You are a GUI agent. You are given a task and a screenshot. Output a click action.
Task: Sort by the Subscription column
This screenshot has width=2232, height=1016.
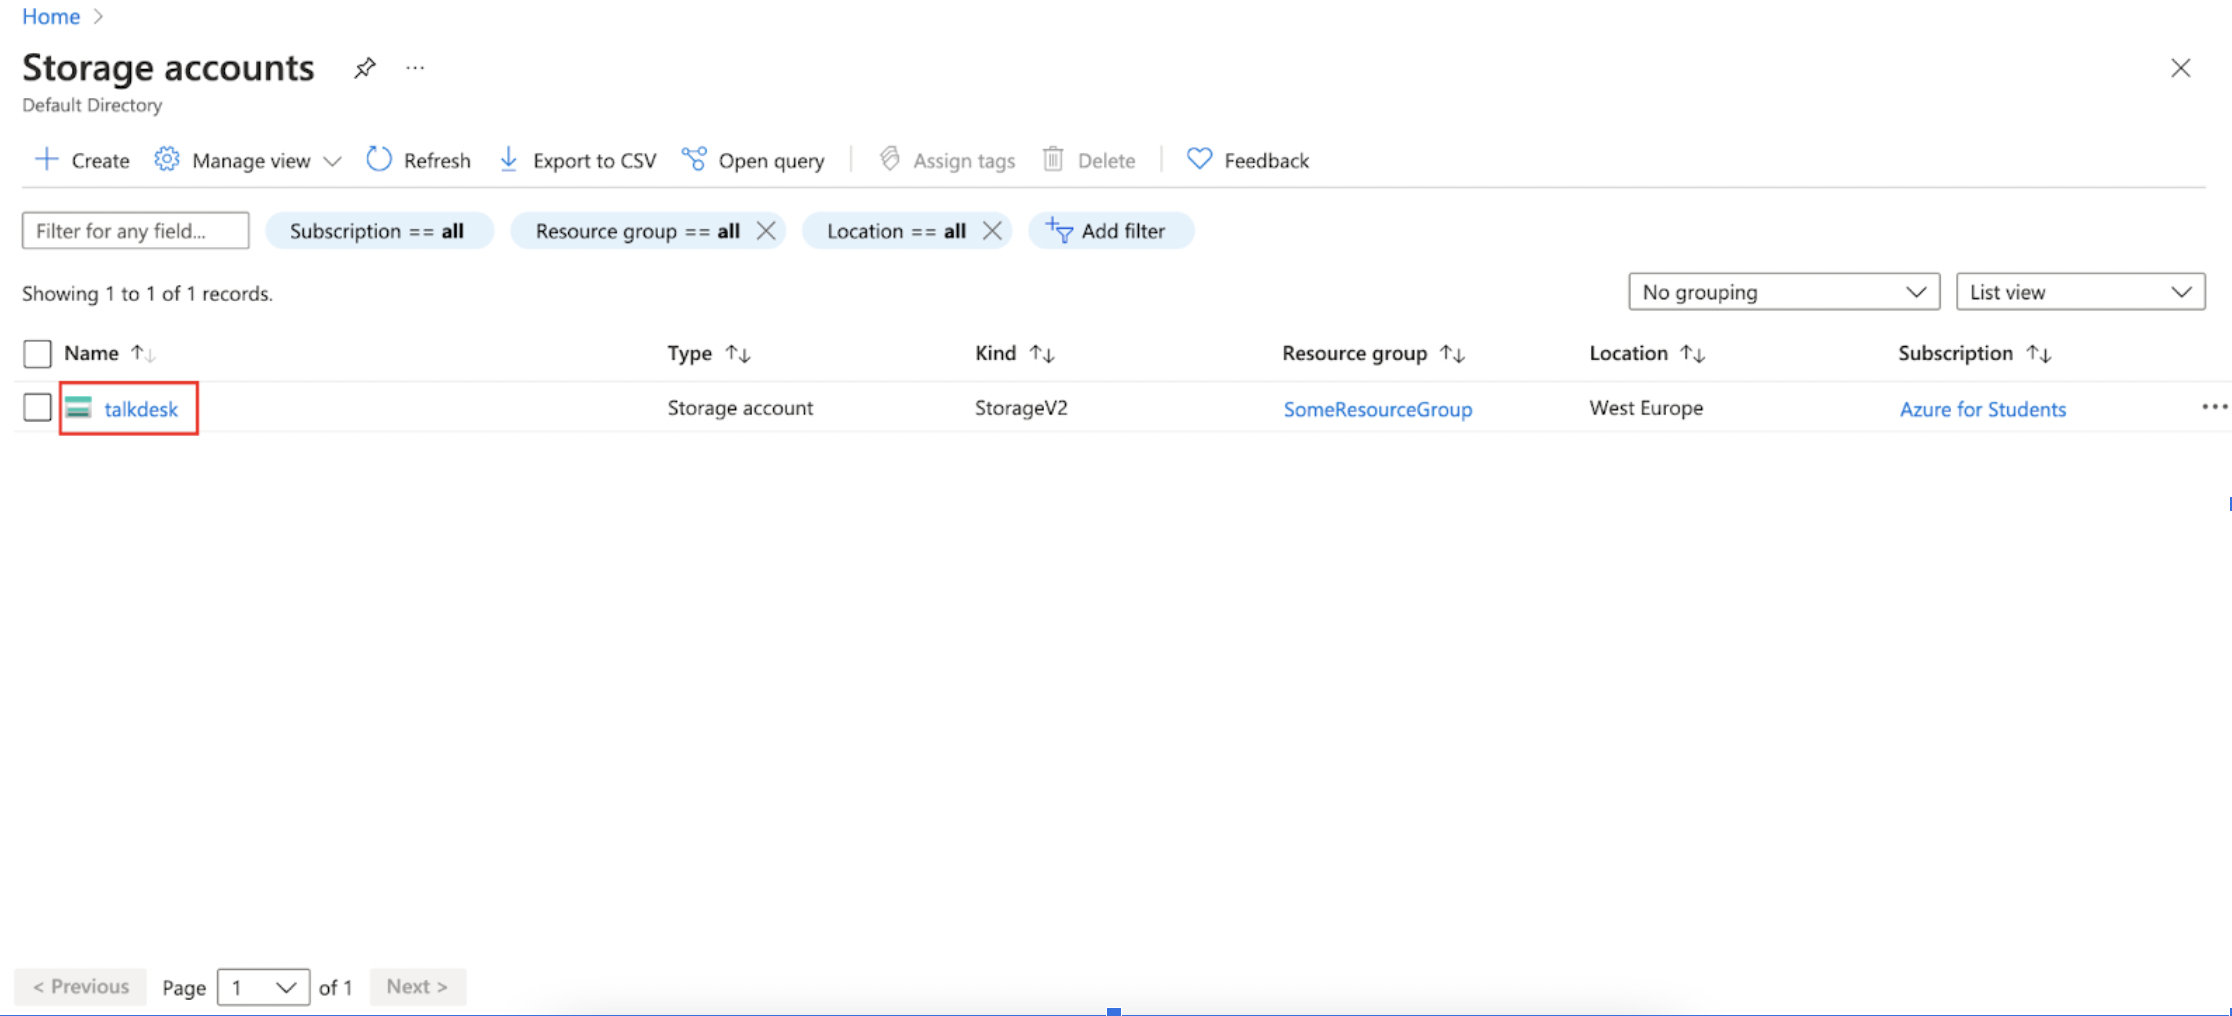pyautogui.click(x=1975, y=353)
